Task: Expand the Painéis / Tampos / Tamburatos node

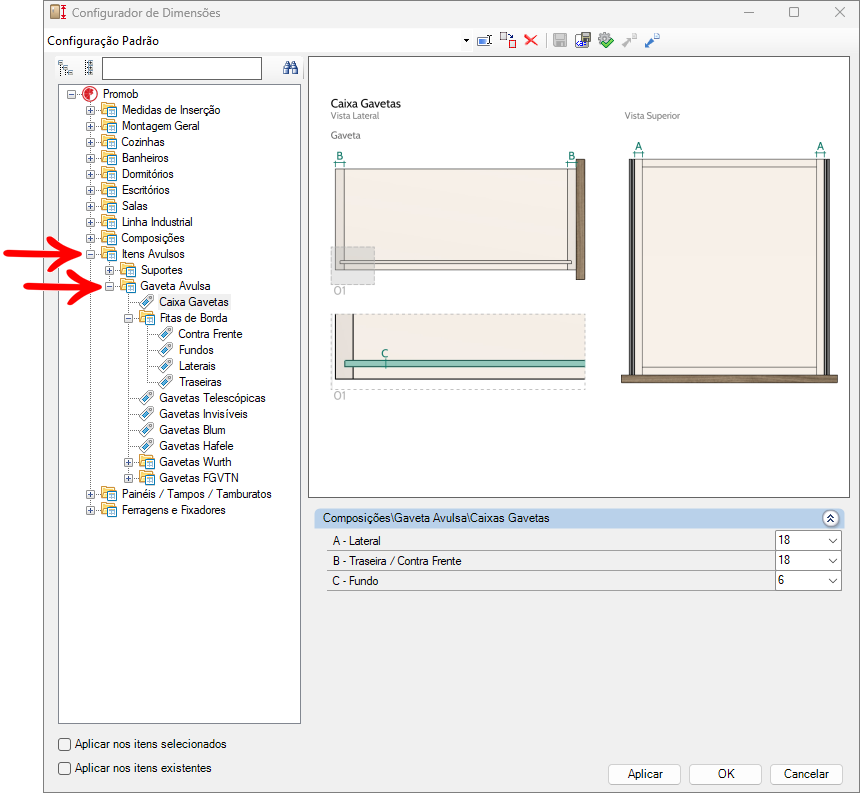Action: click(x=90, y=495)
